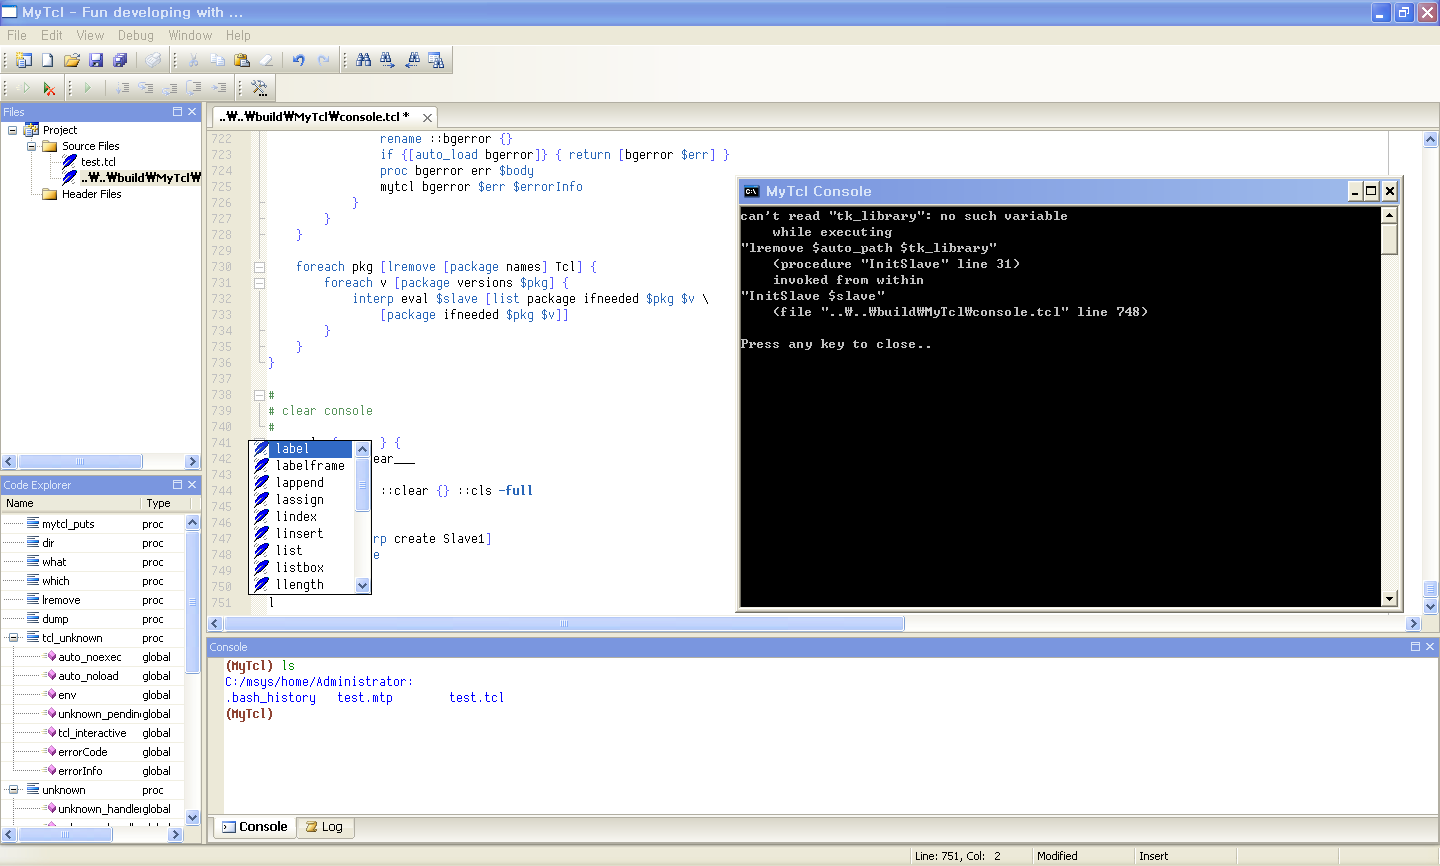Viewport: 1440px width, 866px height.
Task: Collapse the code fold at line 738
Action: click(x=259, y=395)
